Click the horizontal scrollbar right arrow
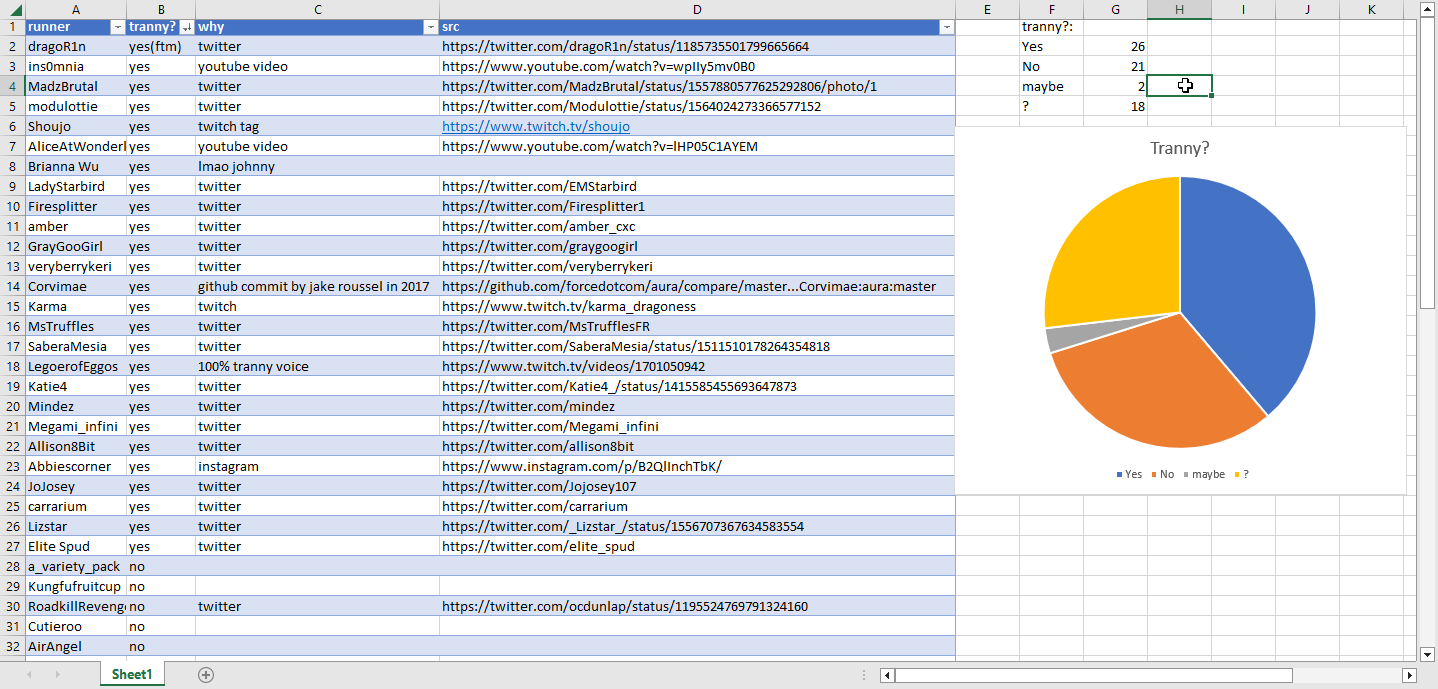The image size is (1438, 689). pos(1411,675)
